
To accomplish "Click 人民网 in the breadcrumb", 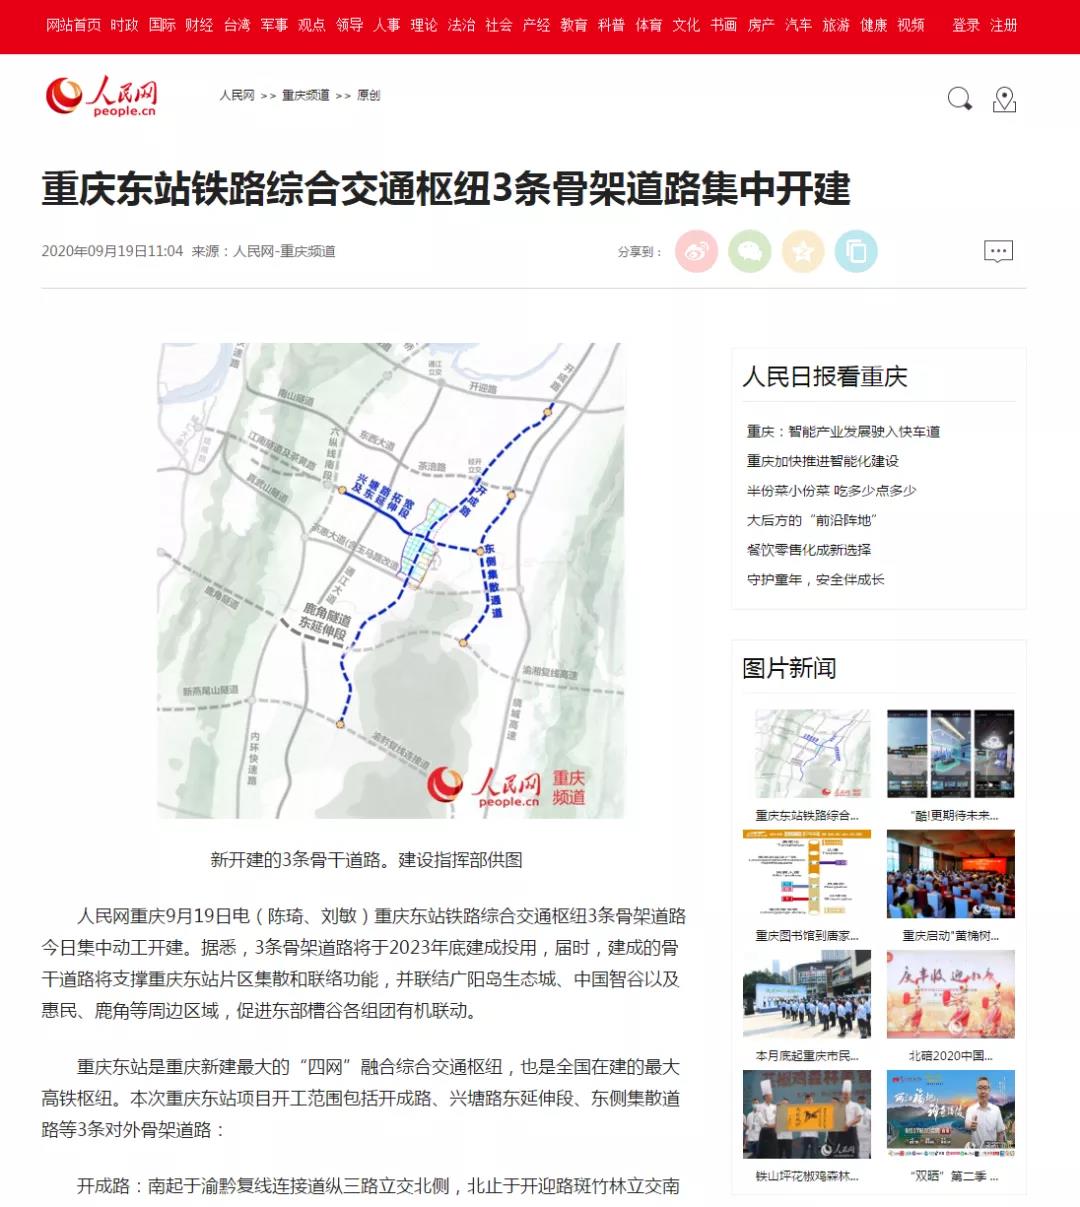I will [x=237, y=96].
